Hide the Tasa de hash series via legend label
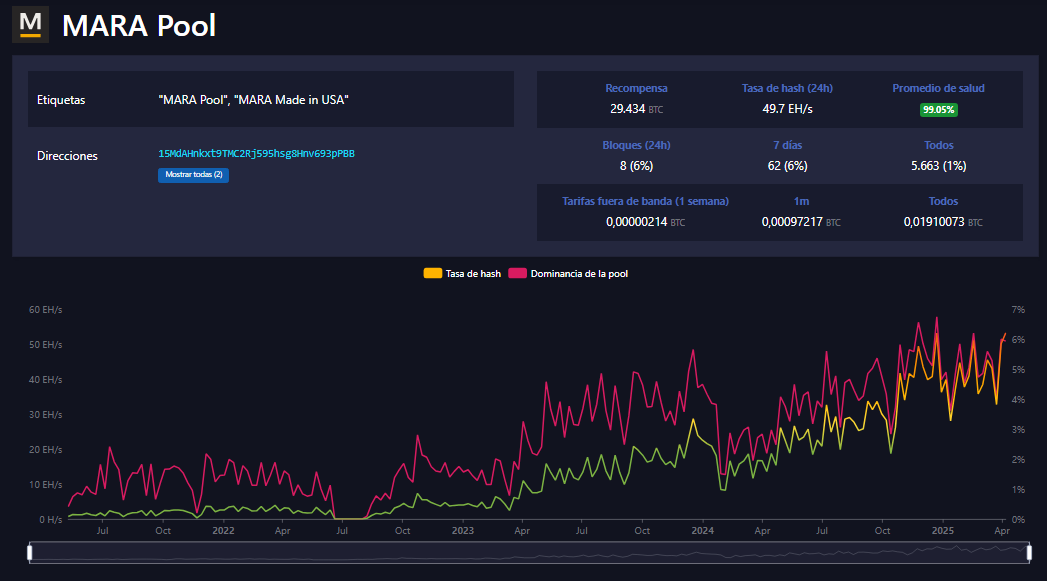The height and width of the screenshot is (581, 1047). [473, 273]
